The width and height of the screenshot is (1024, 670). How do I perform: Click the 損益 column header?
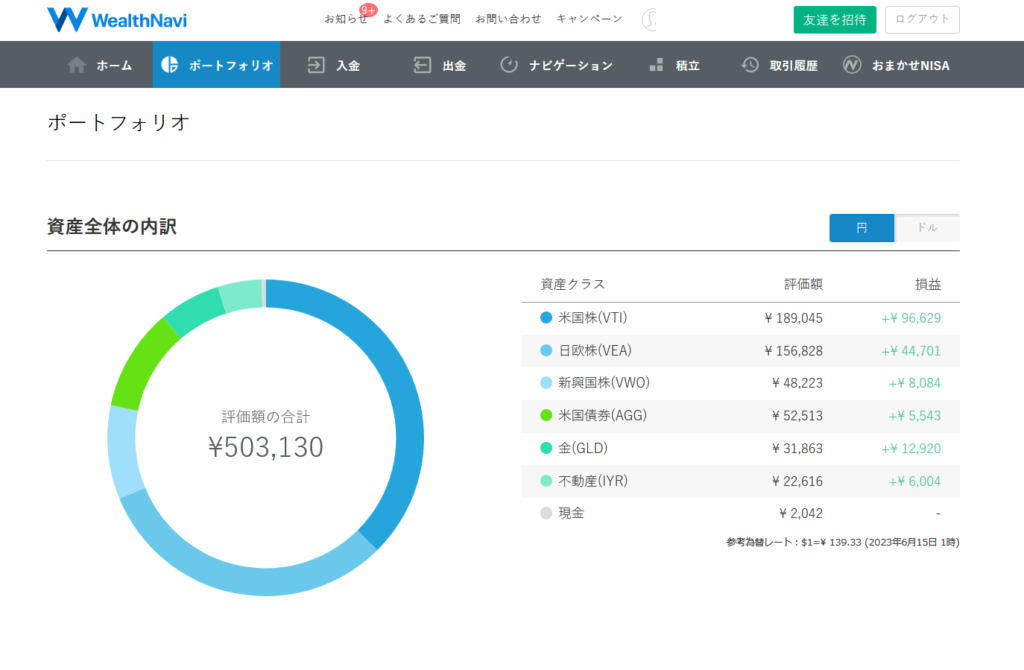coord(927,284)
